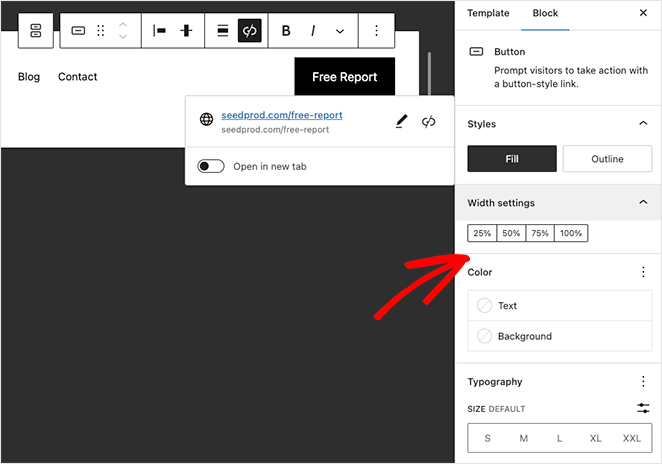662x464 pixels.
Task: Click the parent block selector icon
Action: (x=35, y=31)
